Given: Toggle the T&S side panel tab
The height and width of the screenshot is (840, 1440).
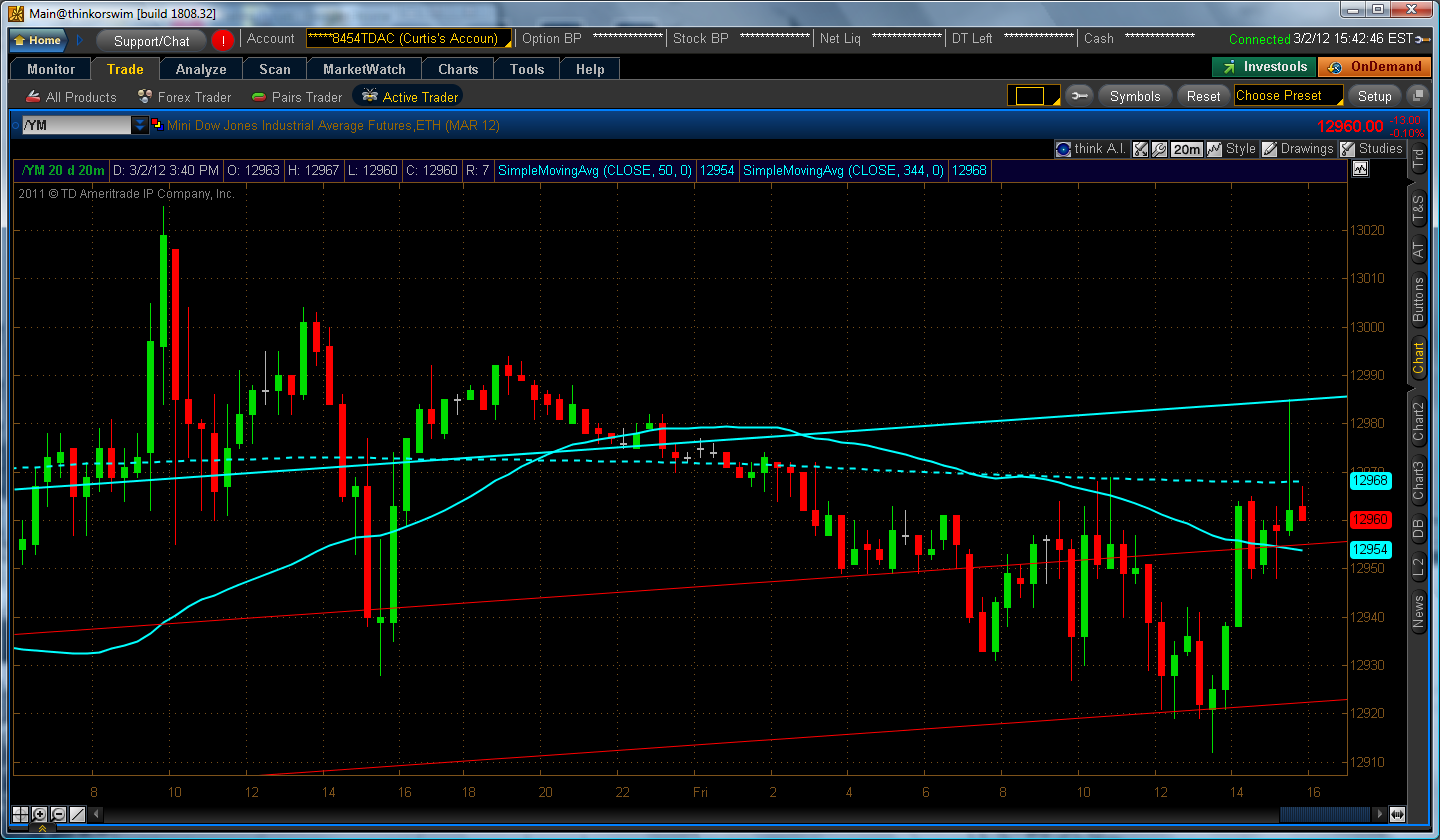Looking at the screenshot, I should pos(1418,209).
